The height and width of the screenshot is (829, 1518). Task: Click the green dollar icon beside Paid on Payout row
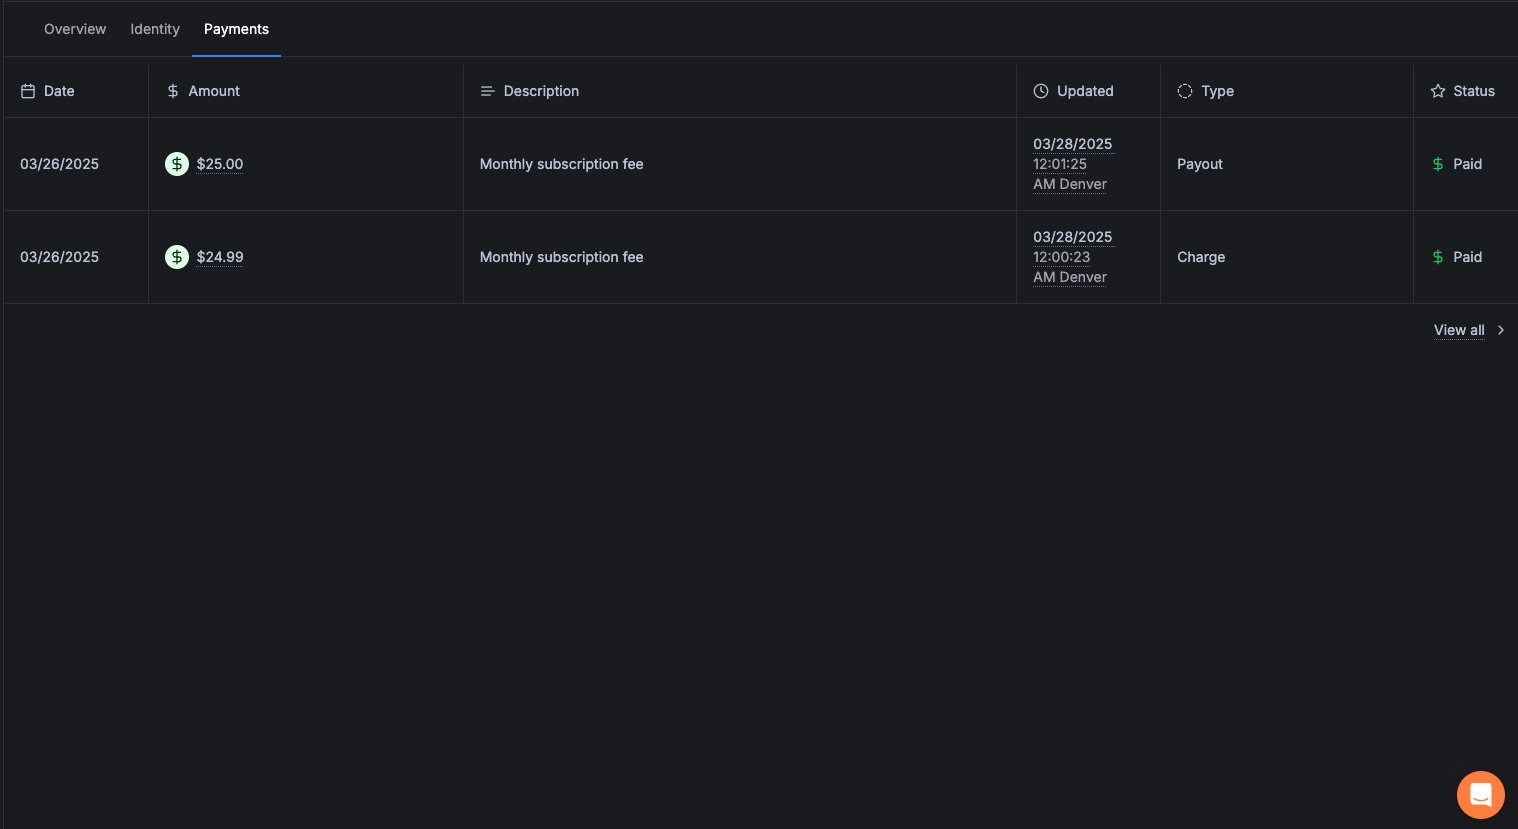[x=1438, y=163]
